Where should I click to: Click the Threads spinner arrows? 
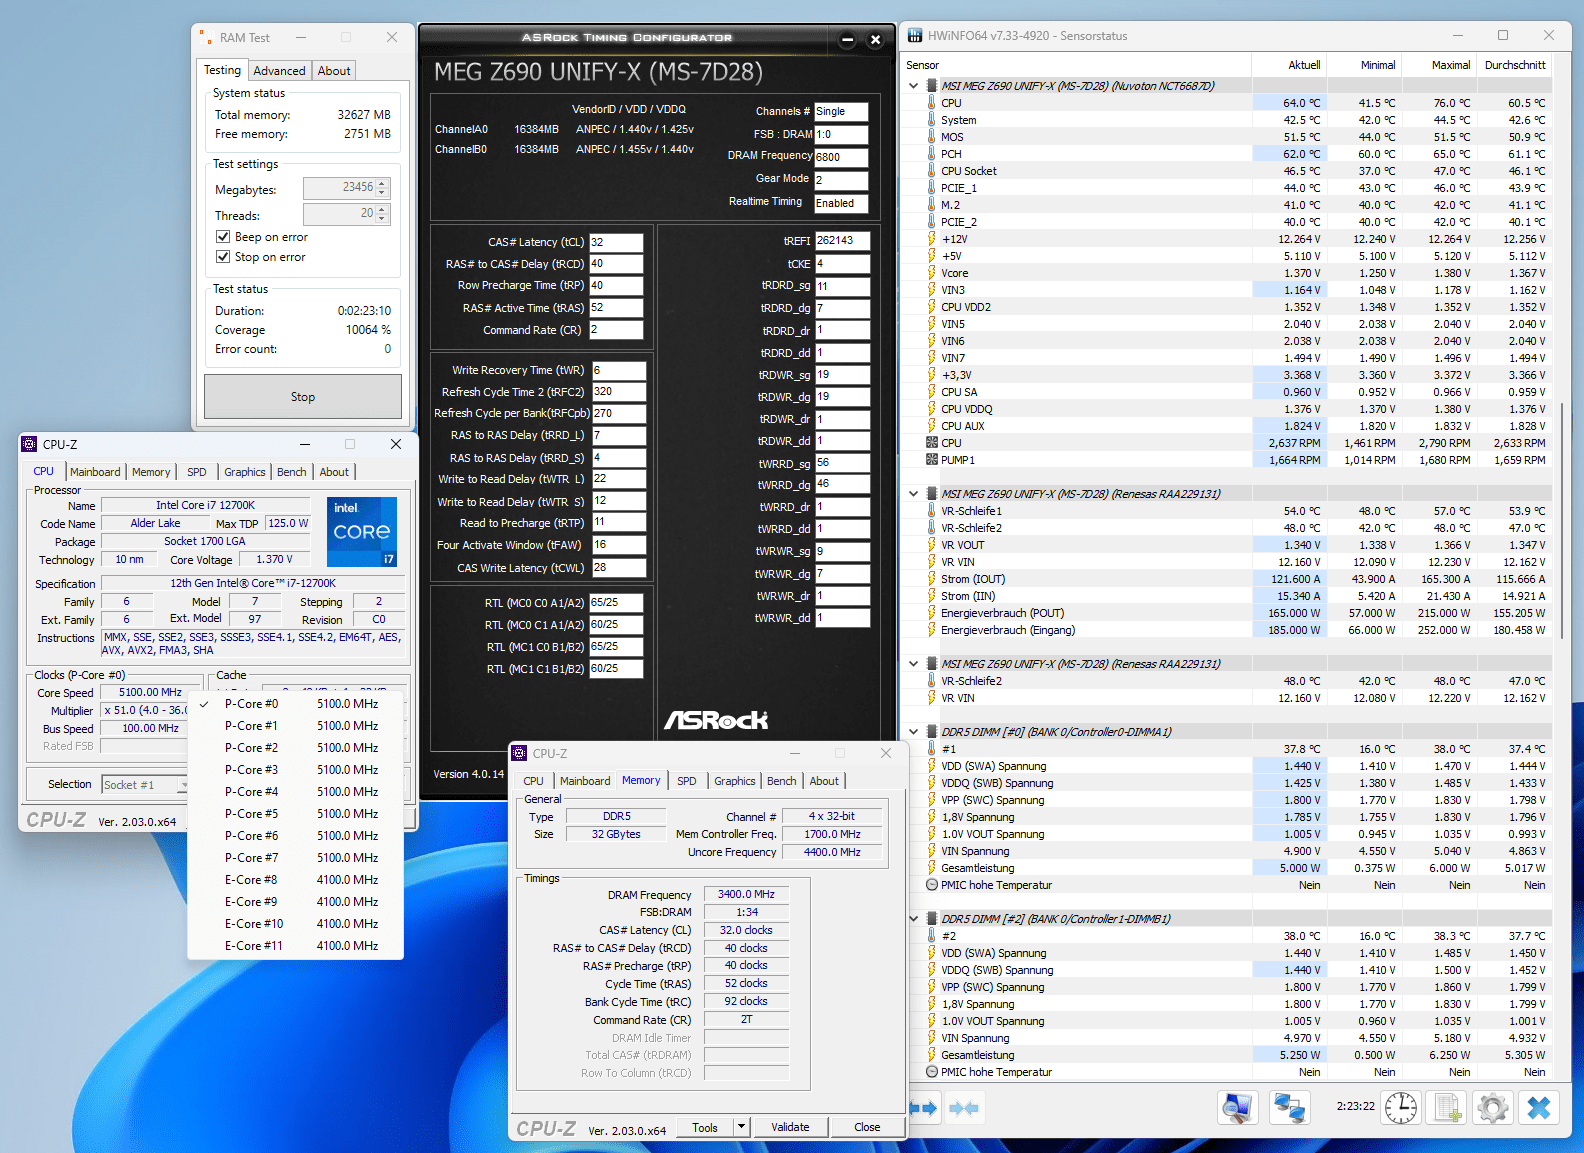click(383, 215)
